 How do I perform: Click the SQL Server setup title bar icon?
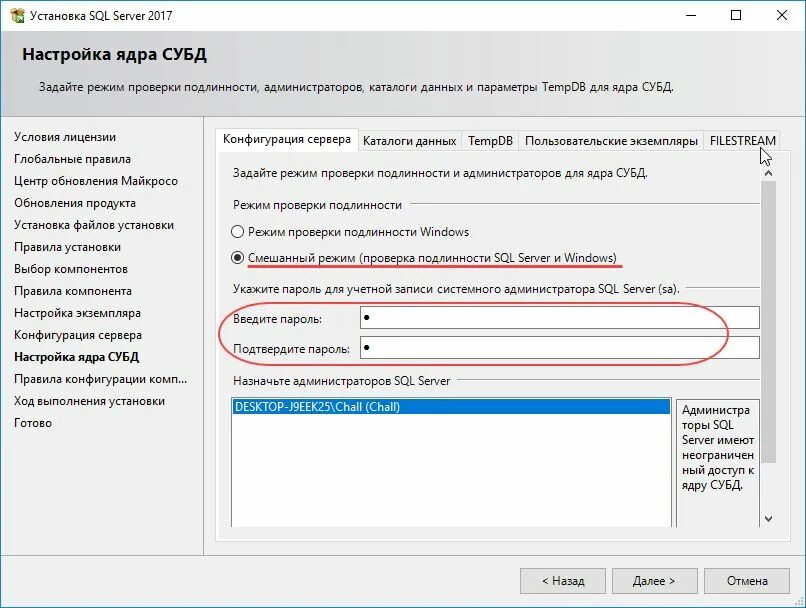(x=16, y=16)
